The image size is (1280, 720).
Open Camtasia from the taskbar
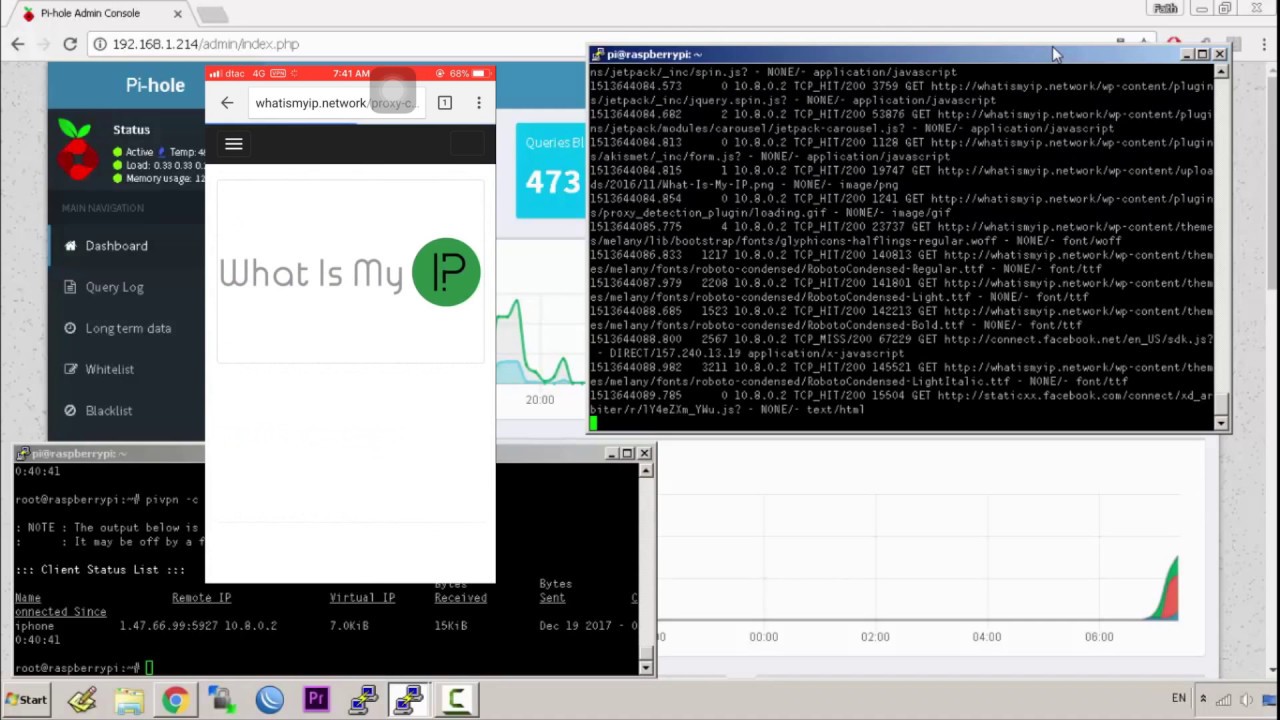pos(456,699)
